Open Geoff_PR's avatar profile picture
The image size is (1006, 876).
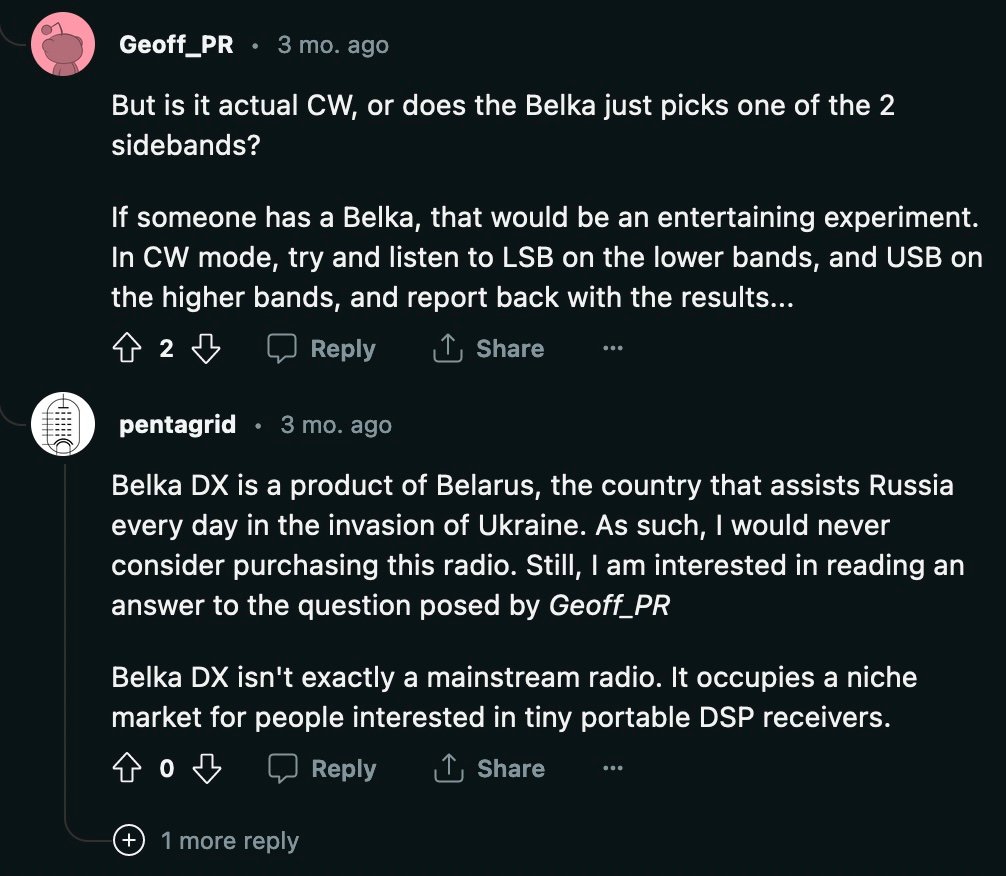63,45
